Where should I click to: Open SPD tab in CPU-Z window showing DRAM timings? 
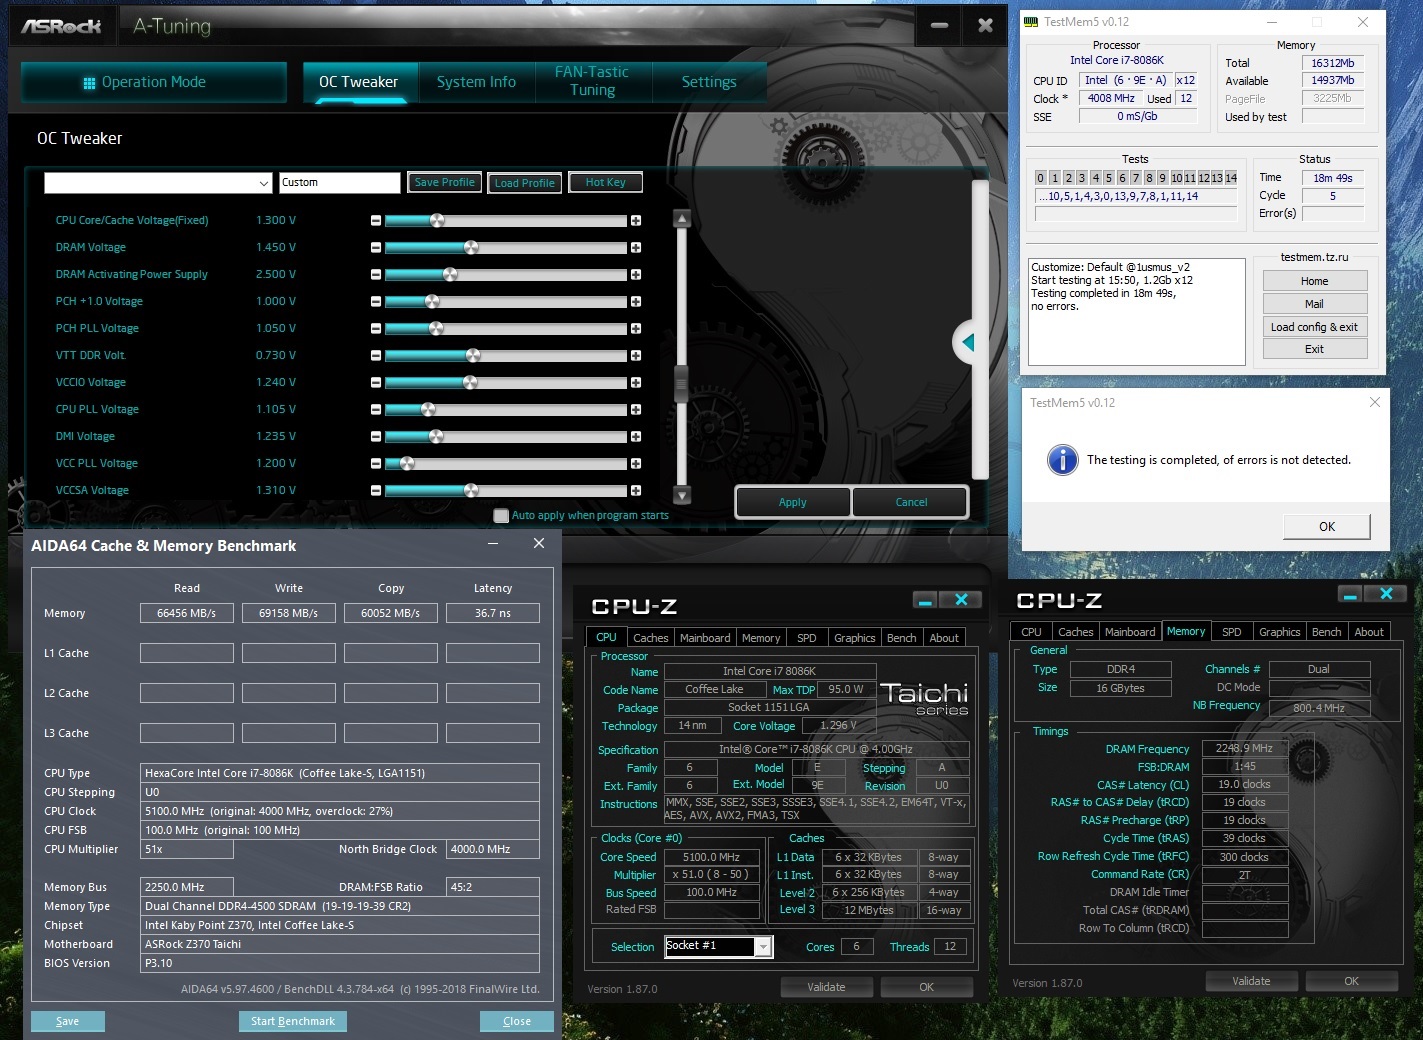coord(1232,632)
